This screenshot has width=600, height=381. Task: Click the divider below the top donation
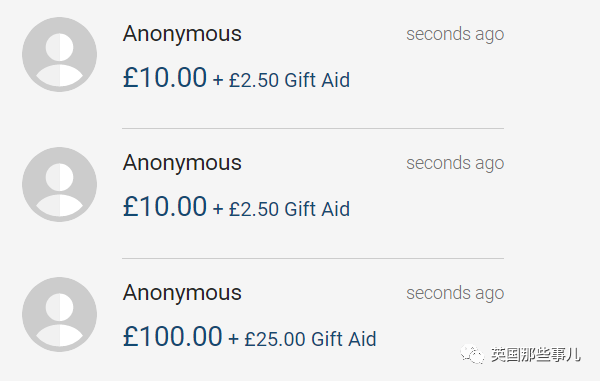click(x=313, y=129)
